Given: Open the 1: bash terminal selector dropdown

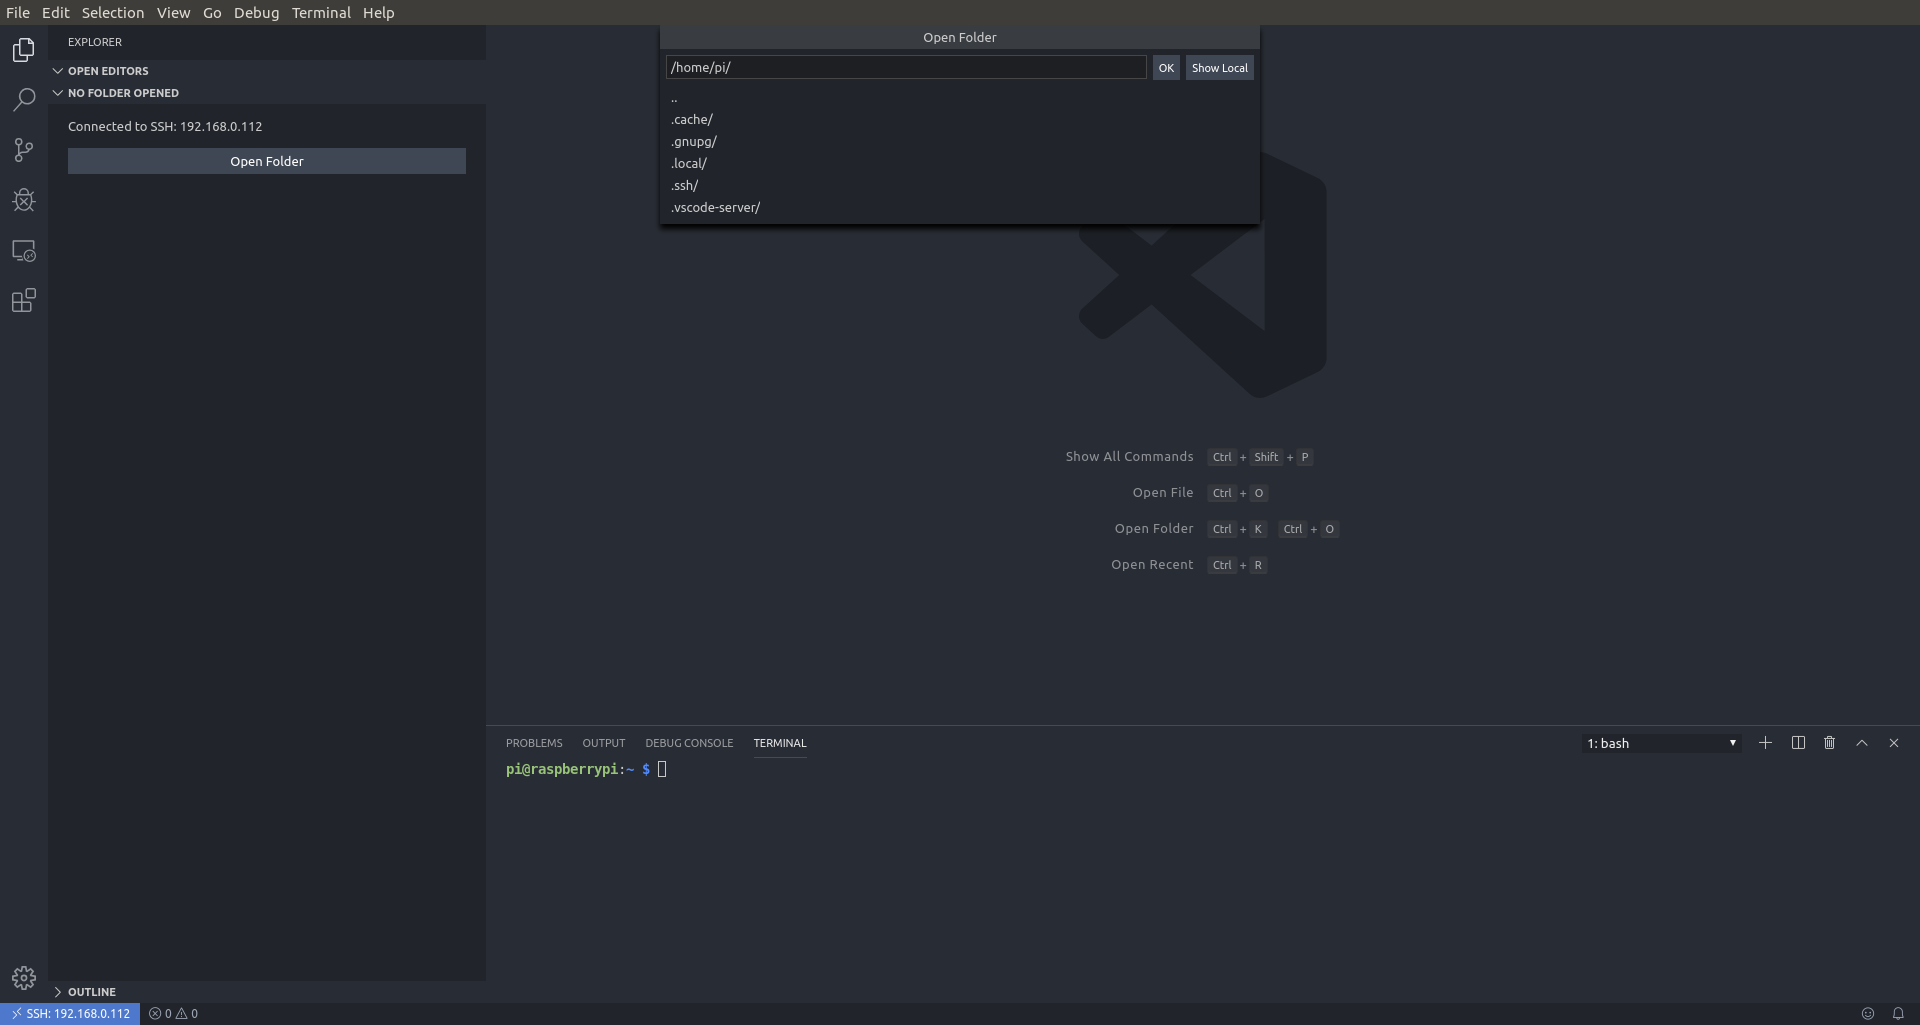Looking at the screenshot, I should click(1662, 743).
